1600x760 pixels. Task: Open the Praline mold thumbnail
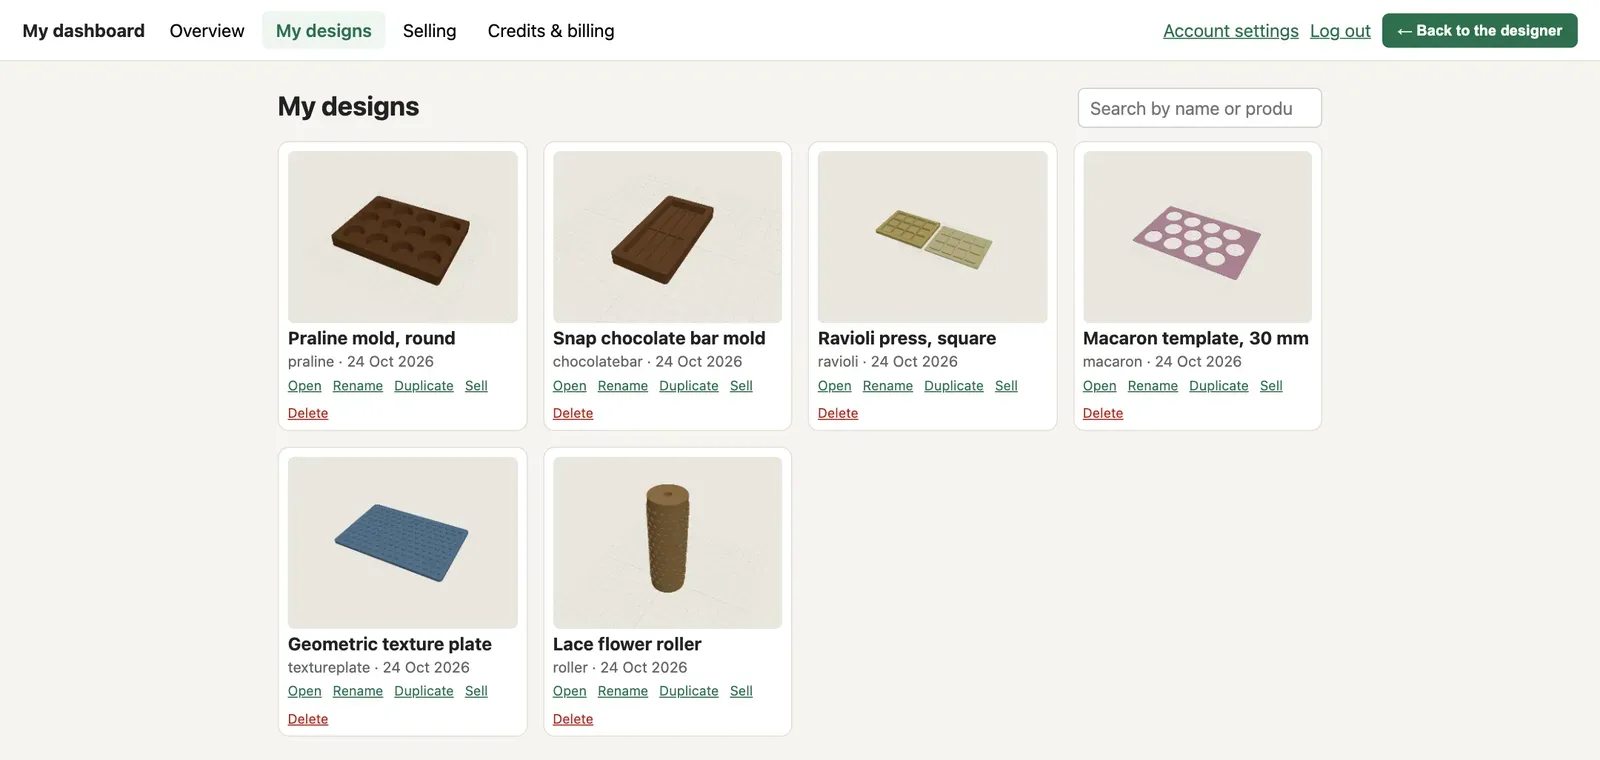click(403, 237)
